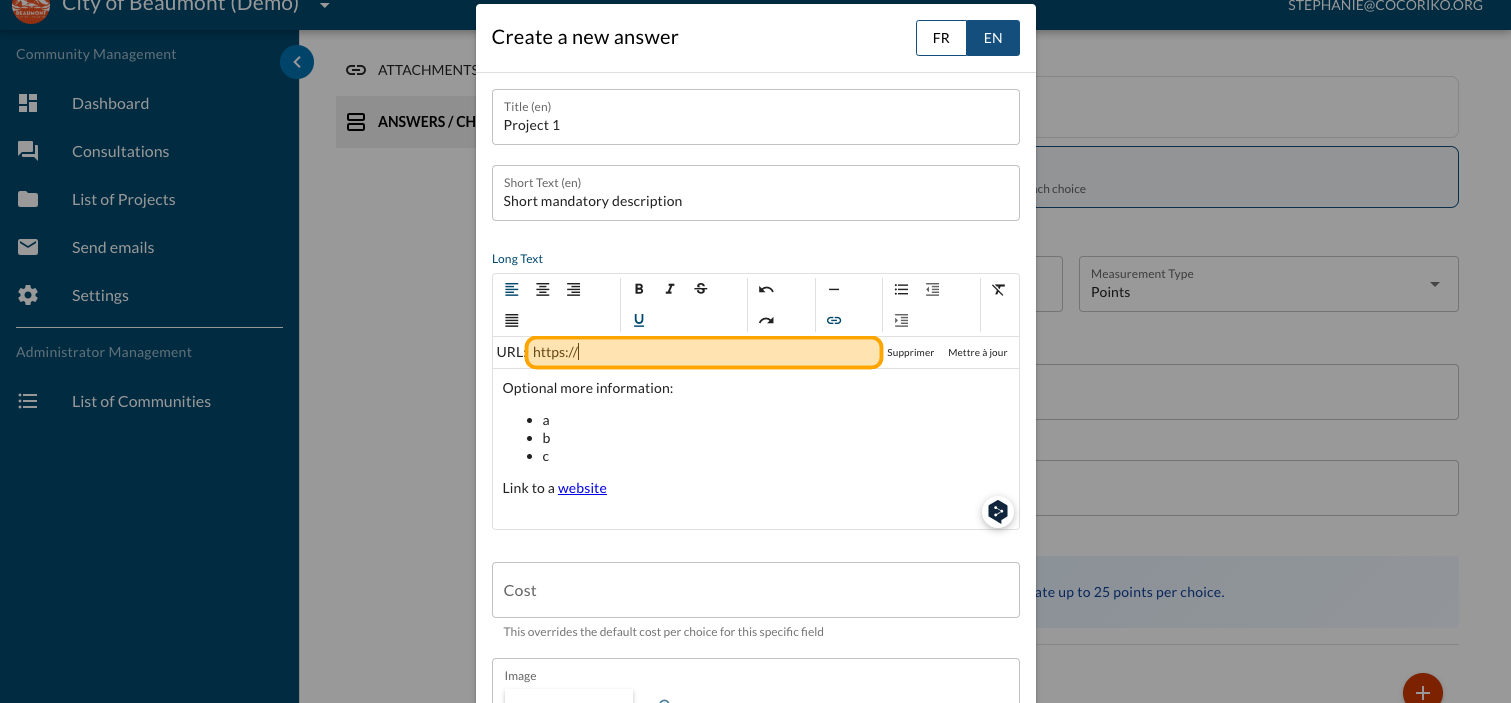Toggle bold formatting in Long Text editor
Screen dimensions: 1511x703
[639, 289]
